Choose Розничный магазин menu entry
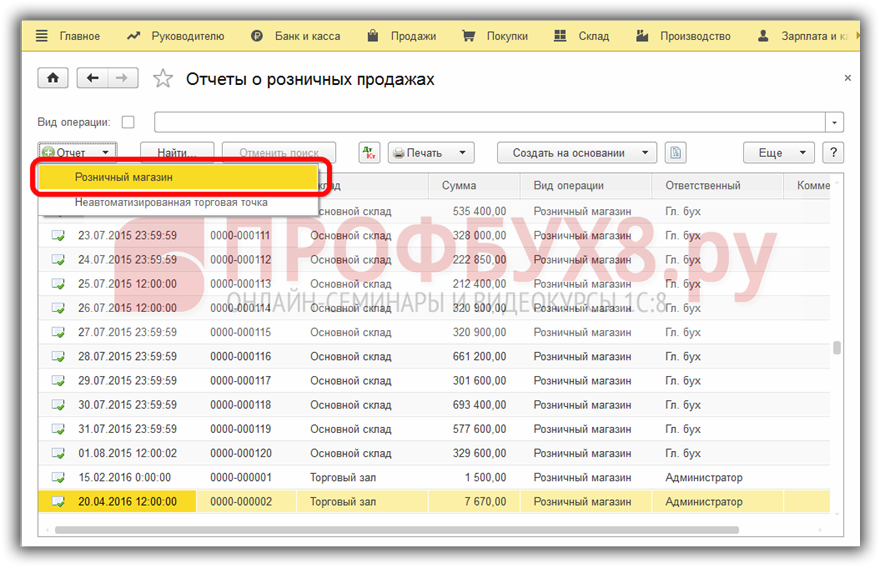This screenshot has width=880, height=567. 177,177
